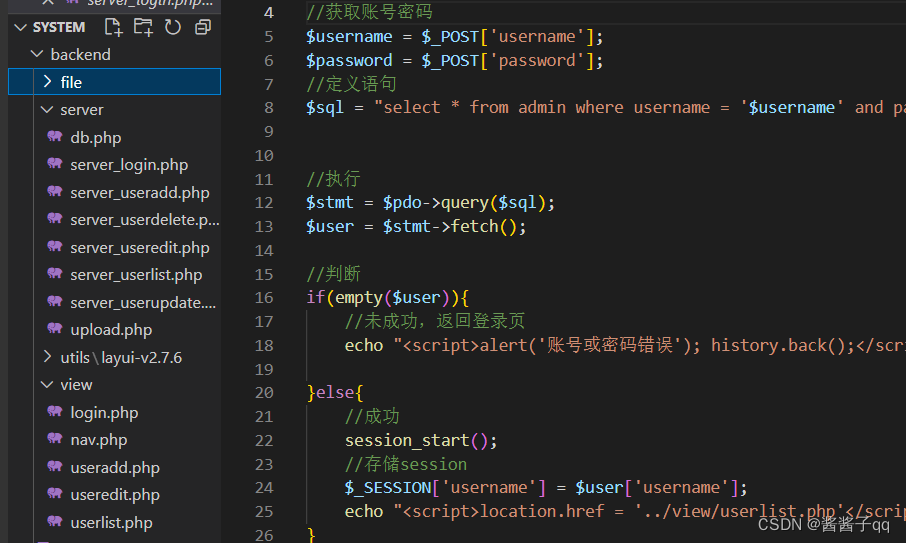Collapse the server folder
The width and height of the screenshot is (906, 543).
coord(47,109)
